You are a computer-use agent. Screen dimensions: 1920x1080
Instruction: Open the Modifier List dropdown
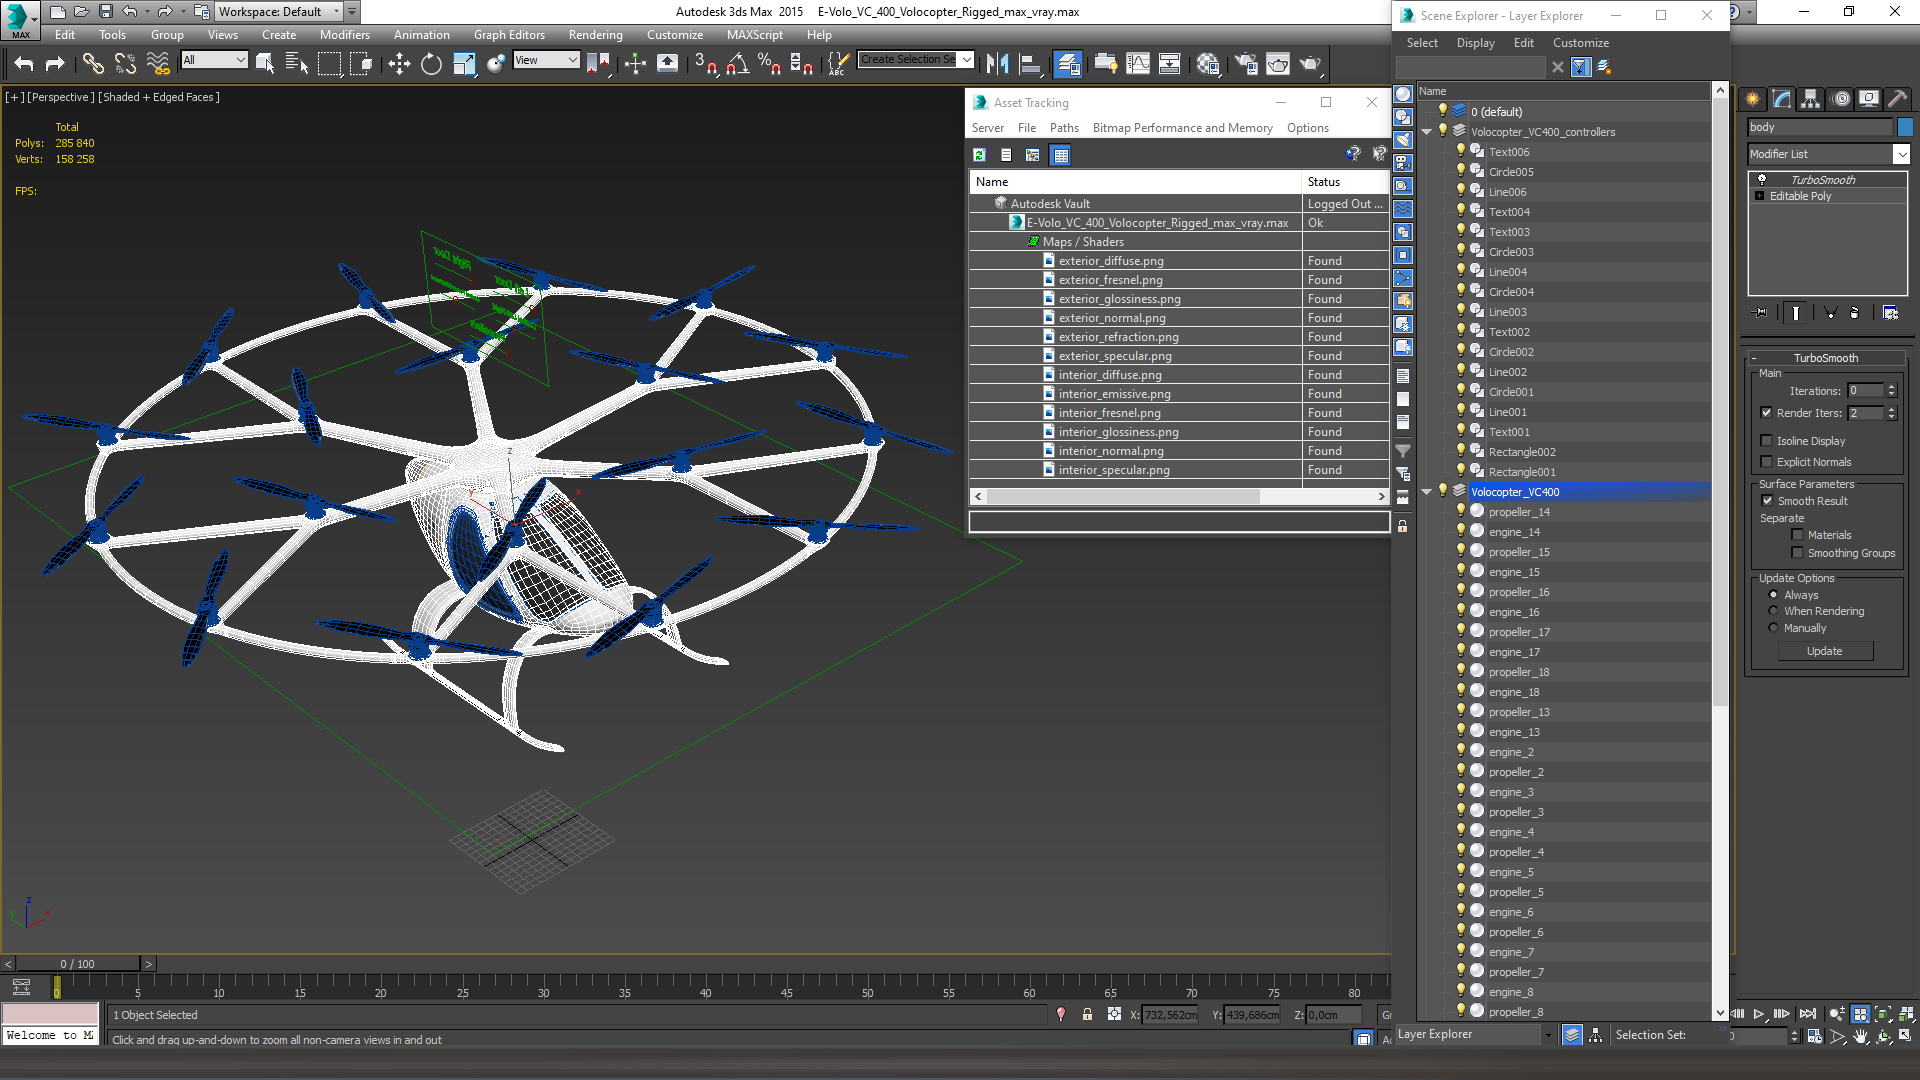click(1901, 154)
